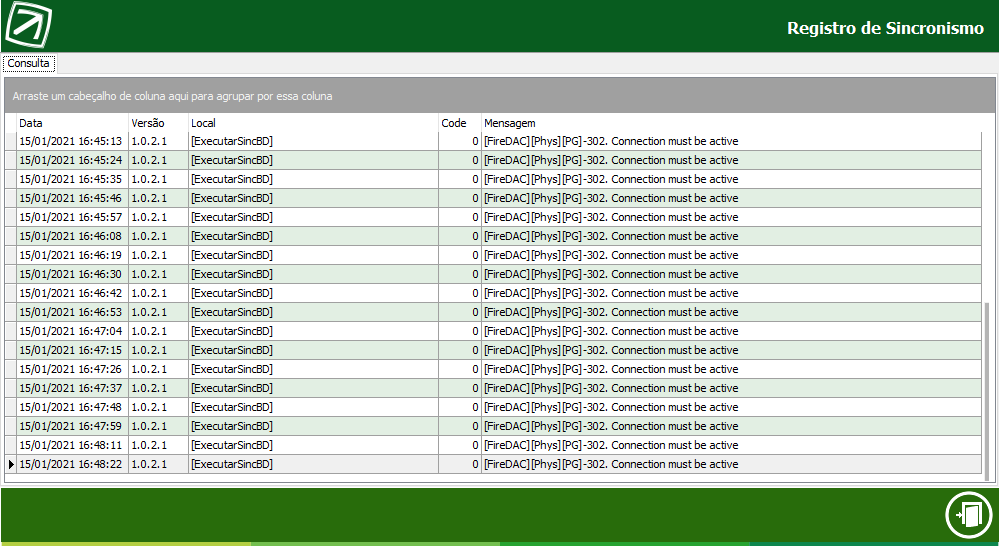Open the Consulta tab
The image size is (999, 546).
(x=29, y=63)
